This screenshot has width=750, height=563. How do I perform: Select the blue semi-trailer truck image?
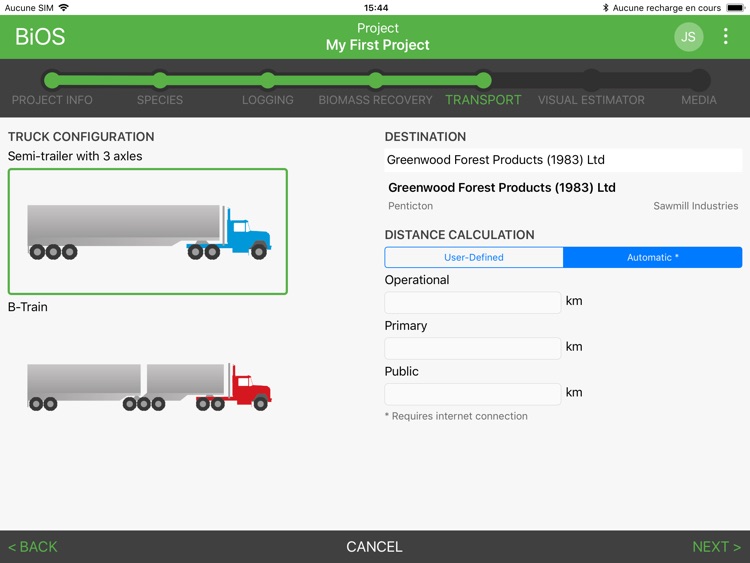(x=148, y=232)
